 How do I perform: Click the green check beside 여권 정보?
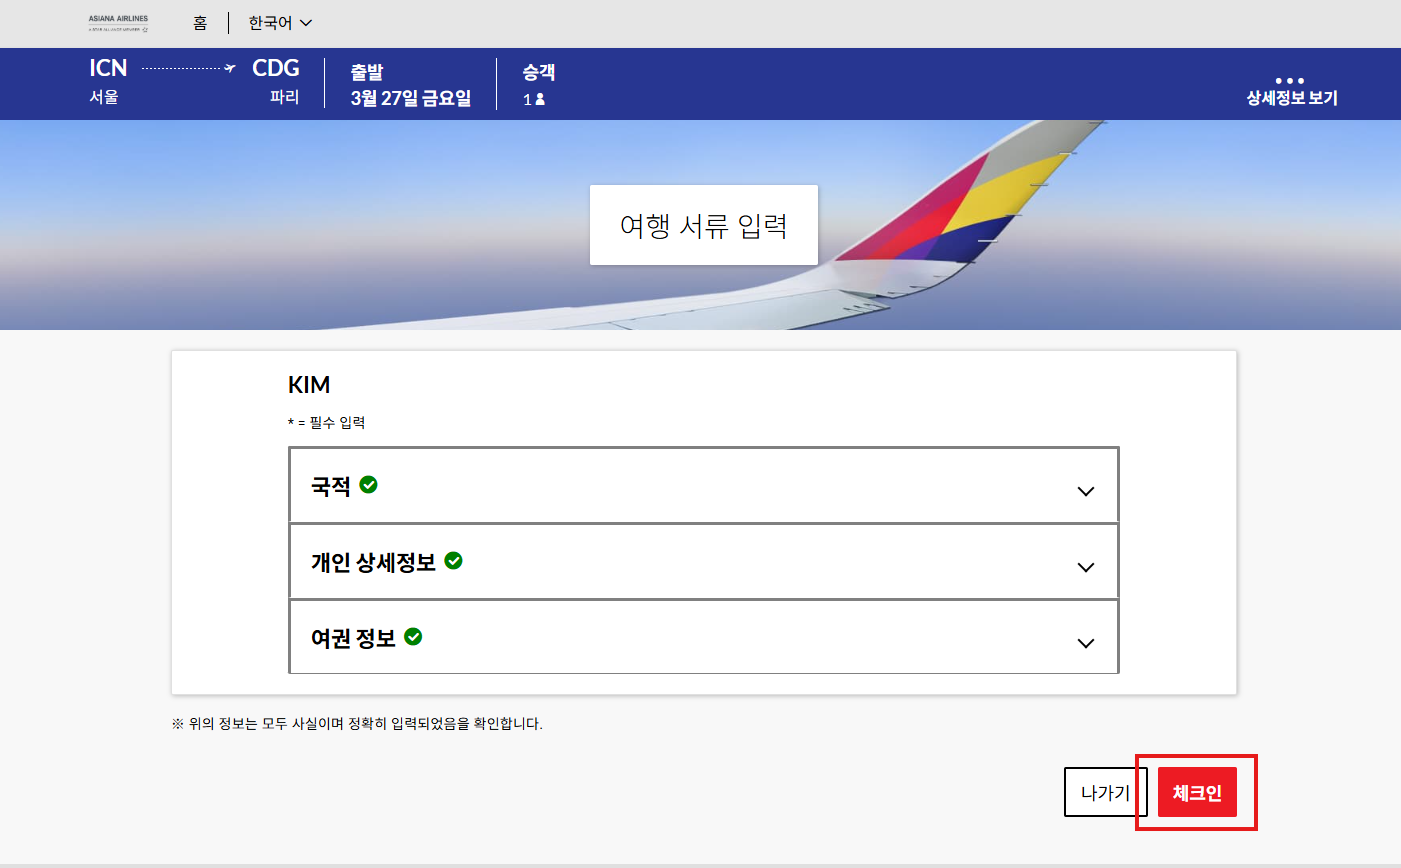click(x=413, y=637)
